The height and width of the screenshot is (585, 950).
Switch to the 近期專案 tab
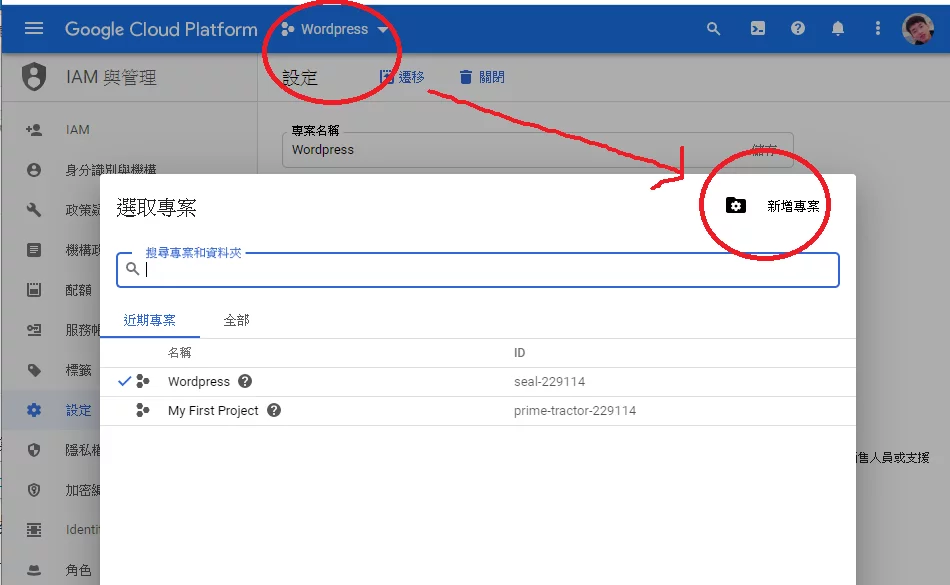point(150,320)
